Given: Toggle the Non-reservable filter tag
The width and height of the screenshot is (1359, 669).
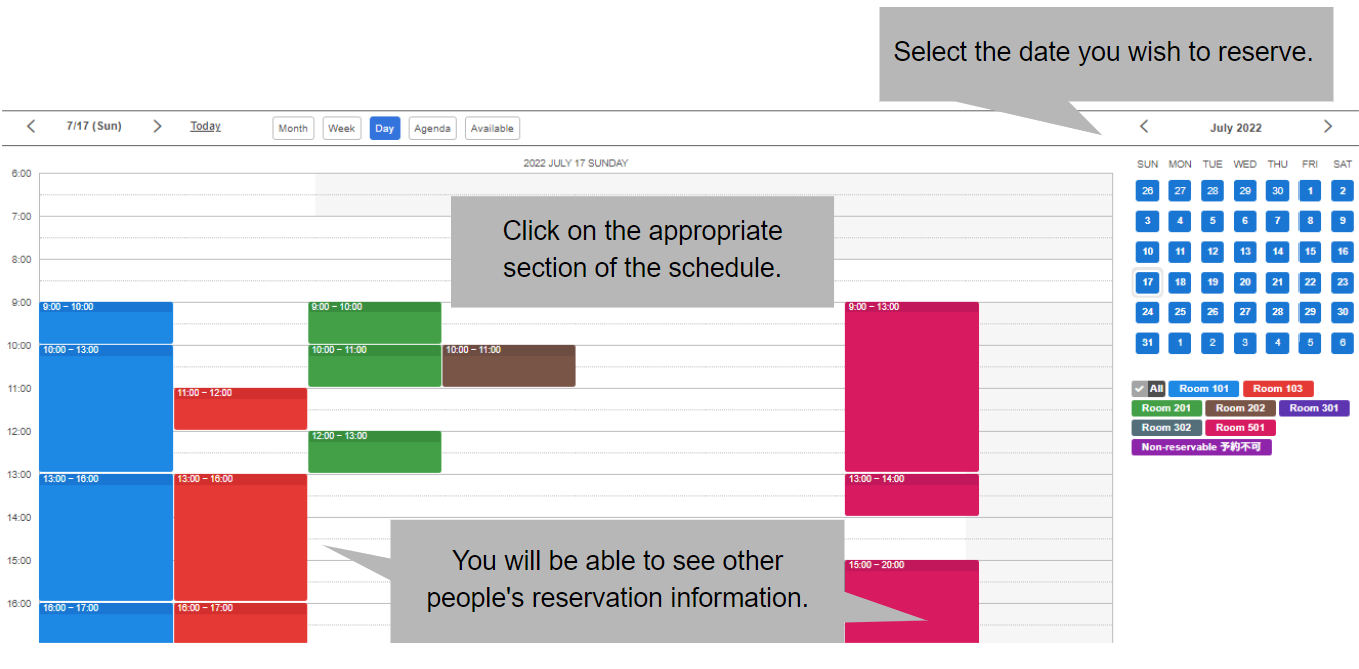Looking at the screenshot, I should tap(1201, 447).
